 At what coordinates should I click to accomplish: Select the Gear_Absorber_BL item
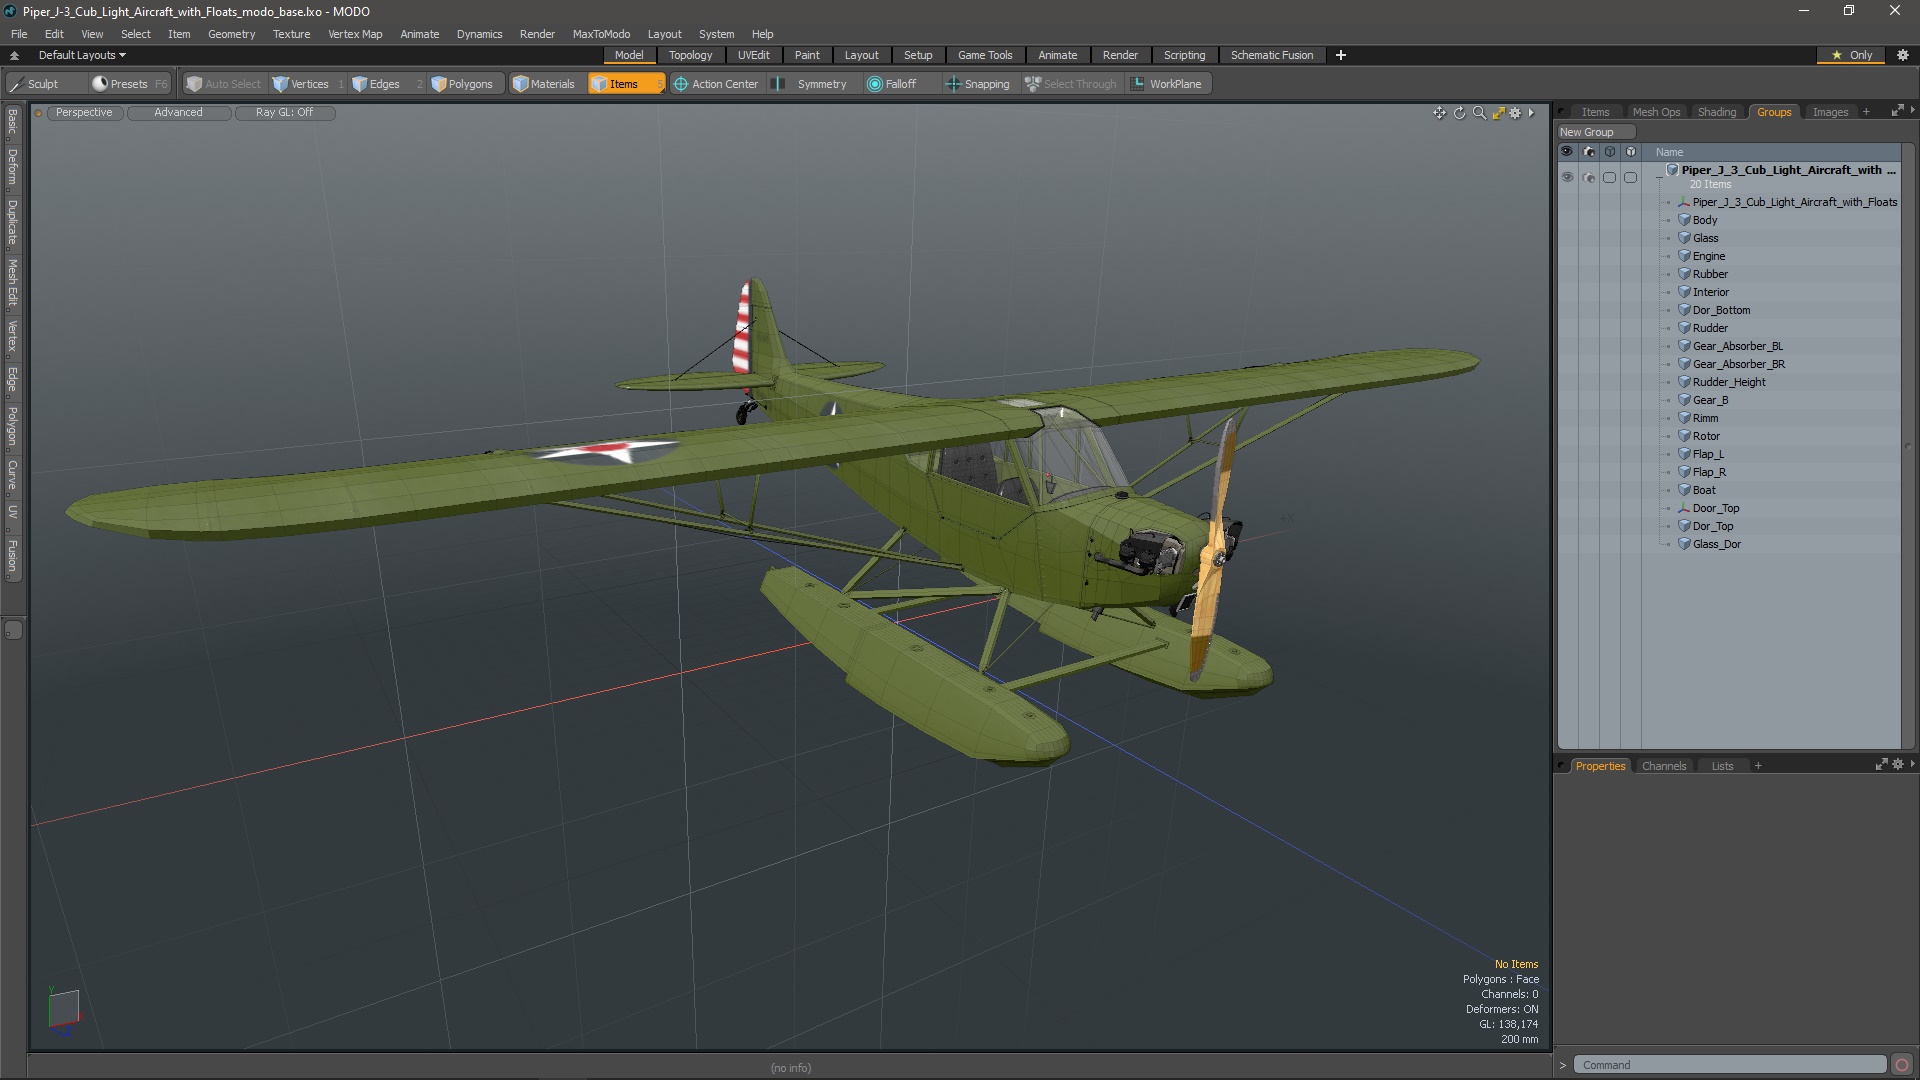coord(1737,346)
